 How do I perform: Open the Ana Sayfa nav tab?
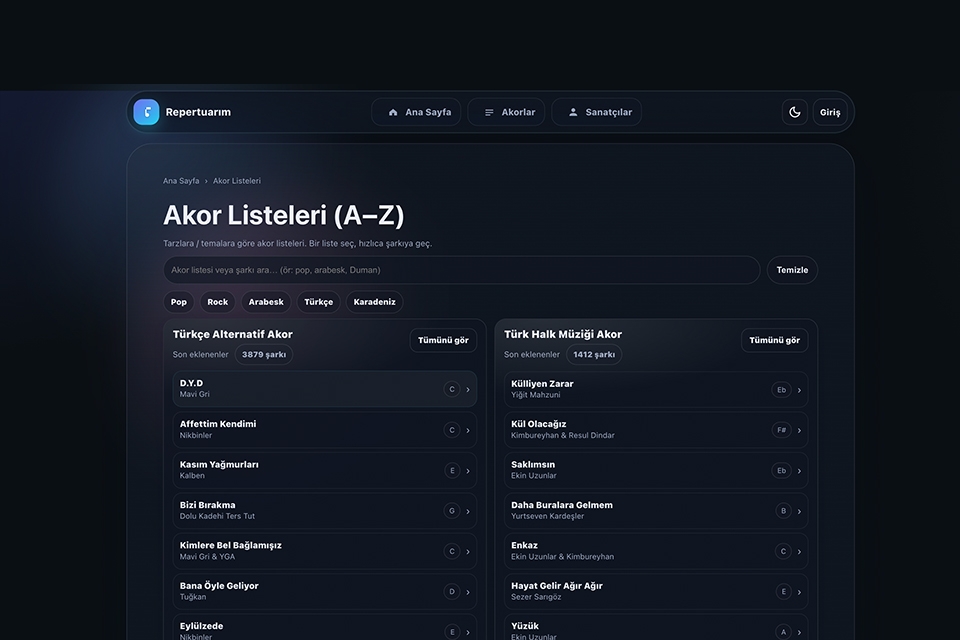point(417,112)
